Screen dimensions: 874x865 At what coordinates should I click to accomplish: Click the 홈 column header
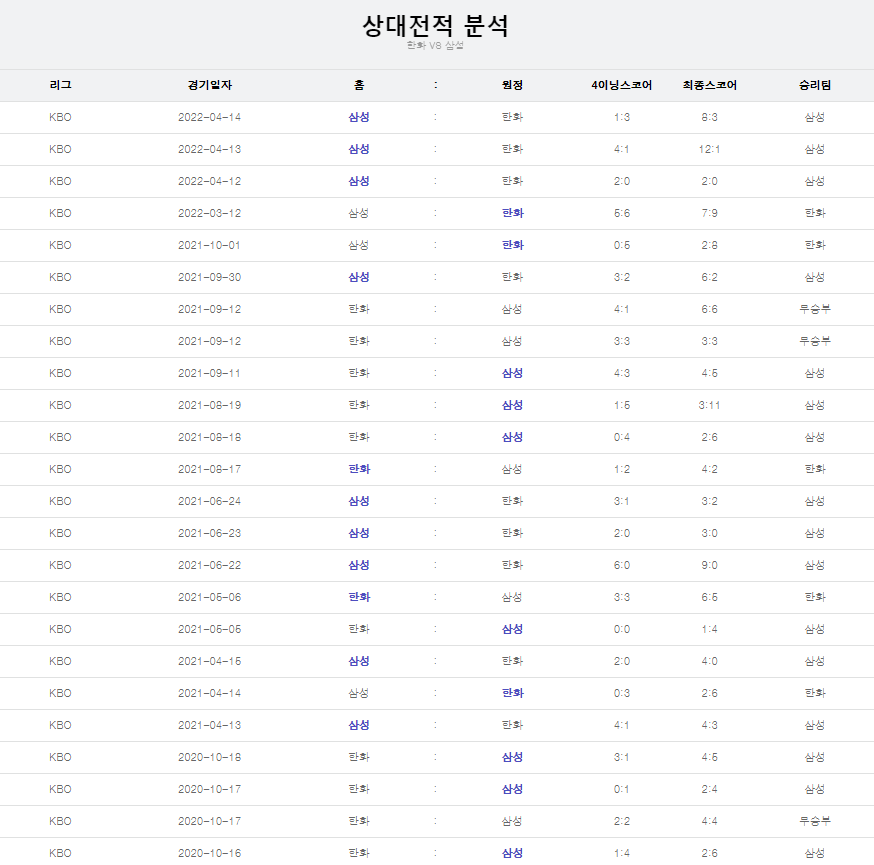click(359, 85)
